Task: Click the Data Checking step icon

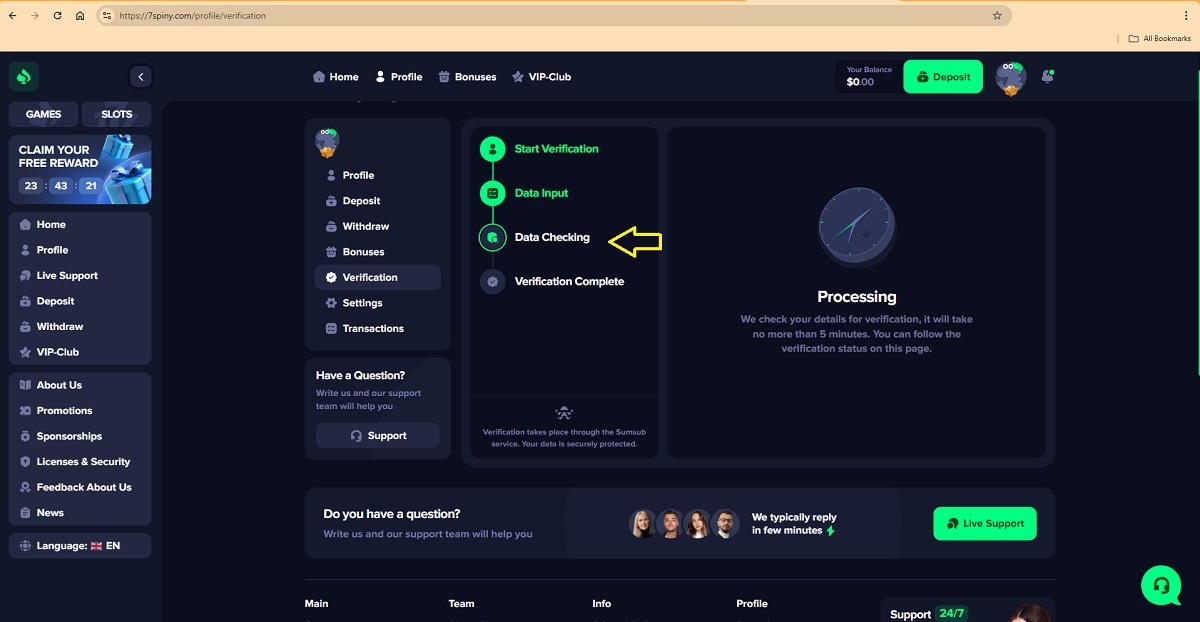Action: (x=492, y=238)
